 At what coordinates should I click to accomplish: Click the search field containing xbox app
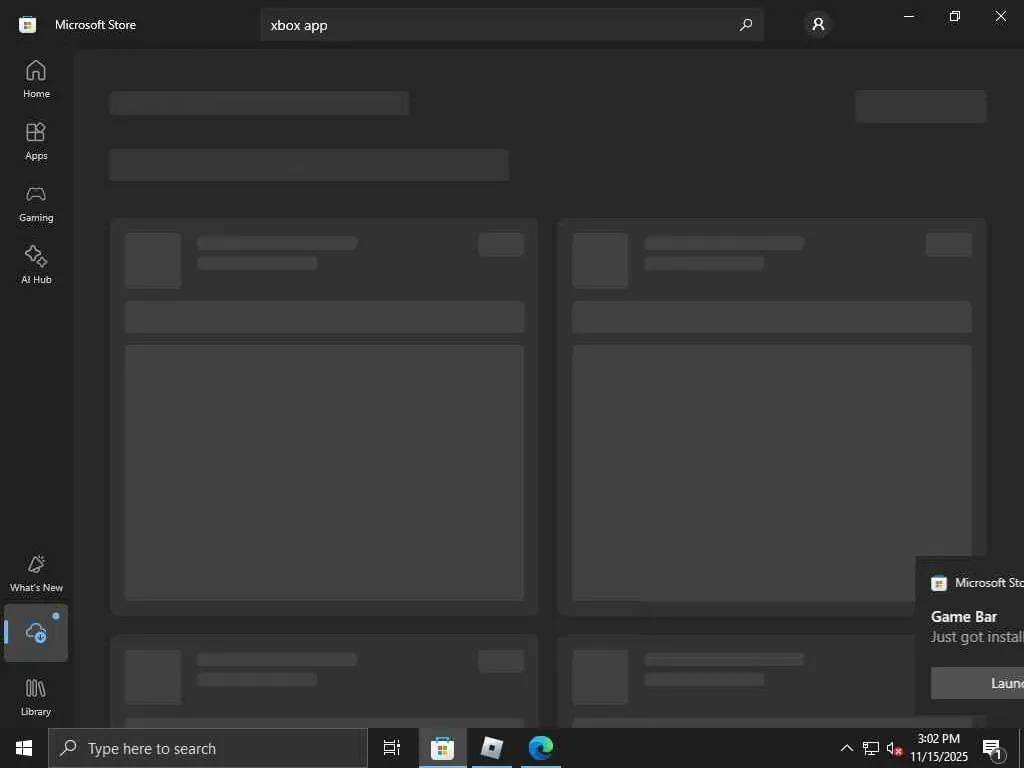(511, 25)
